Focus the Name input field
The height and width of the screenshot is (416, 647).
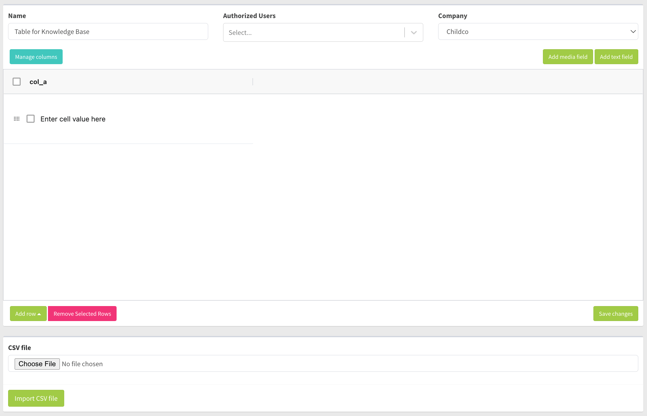[108, 32]
